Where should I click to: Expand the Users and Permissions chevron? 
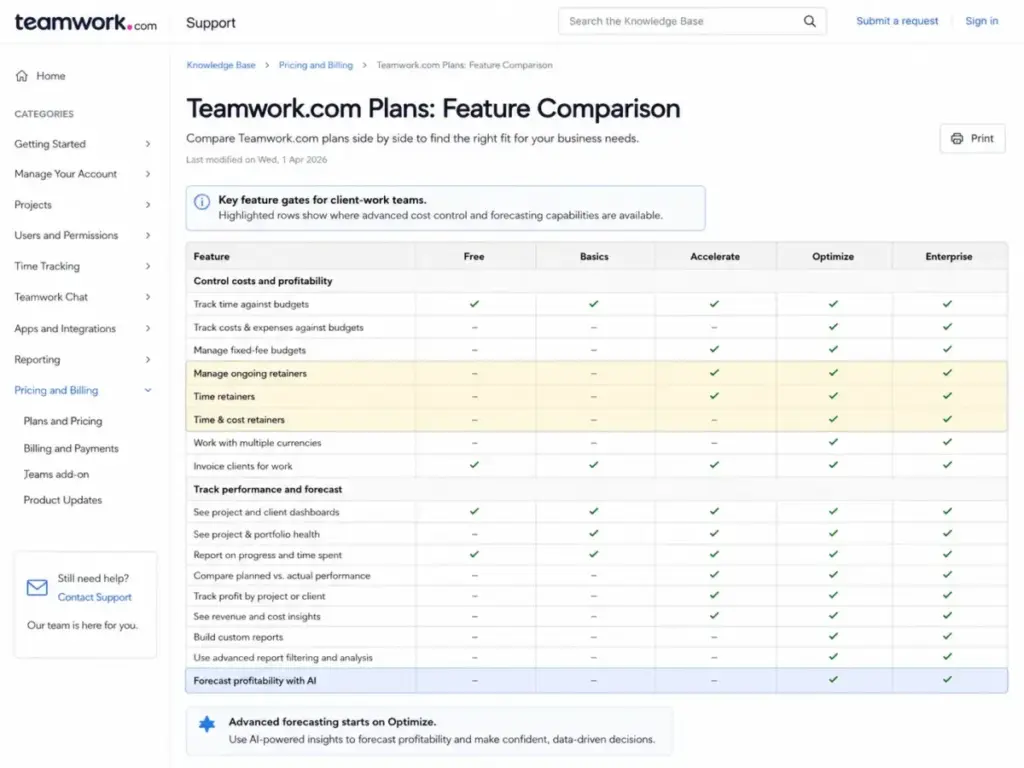click(x=148, y=235)
